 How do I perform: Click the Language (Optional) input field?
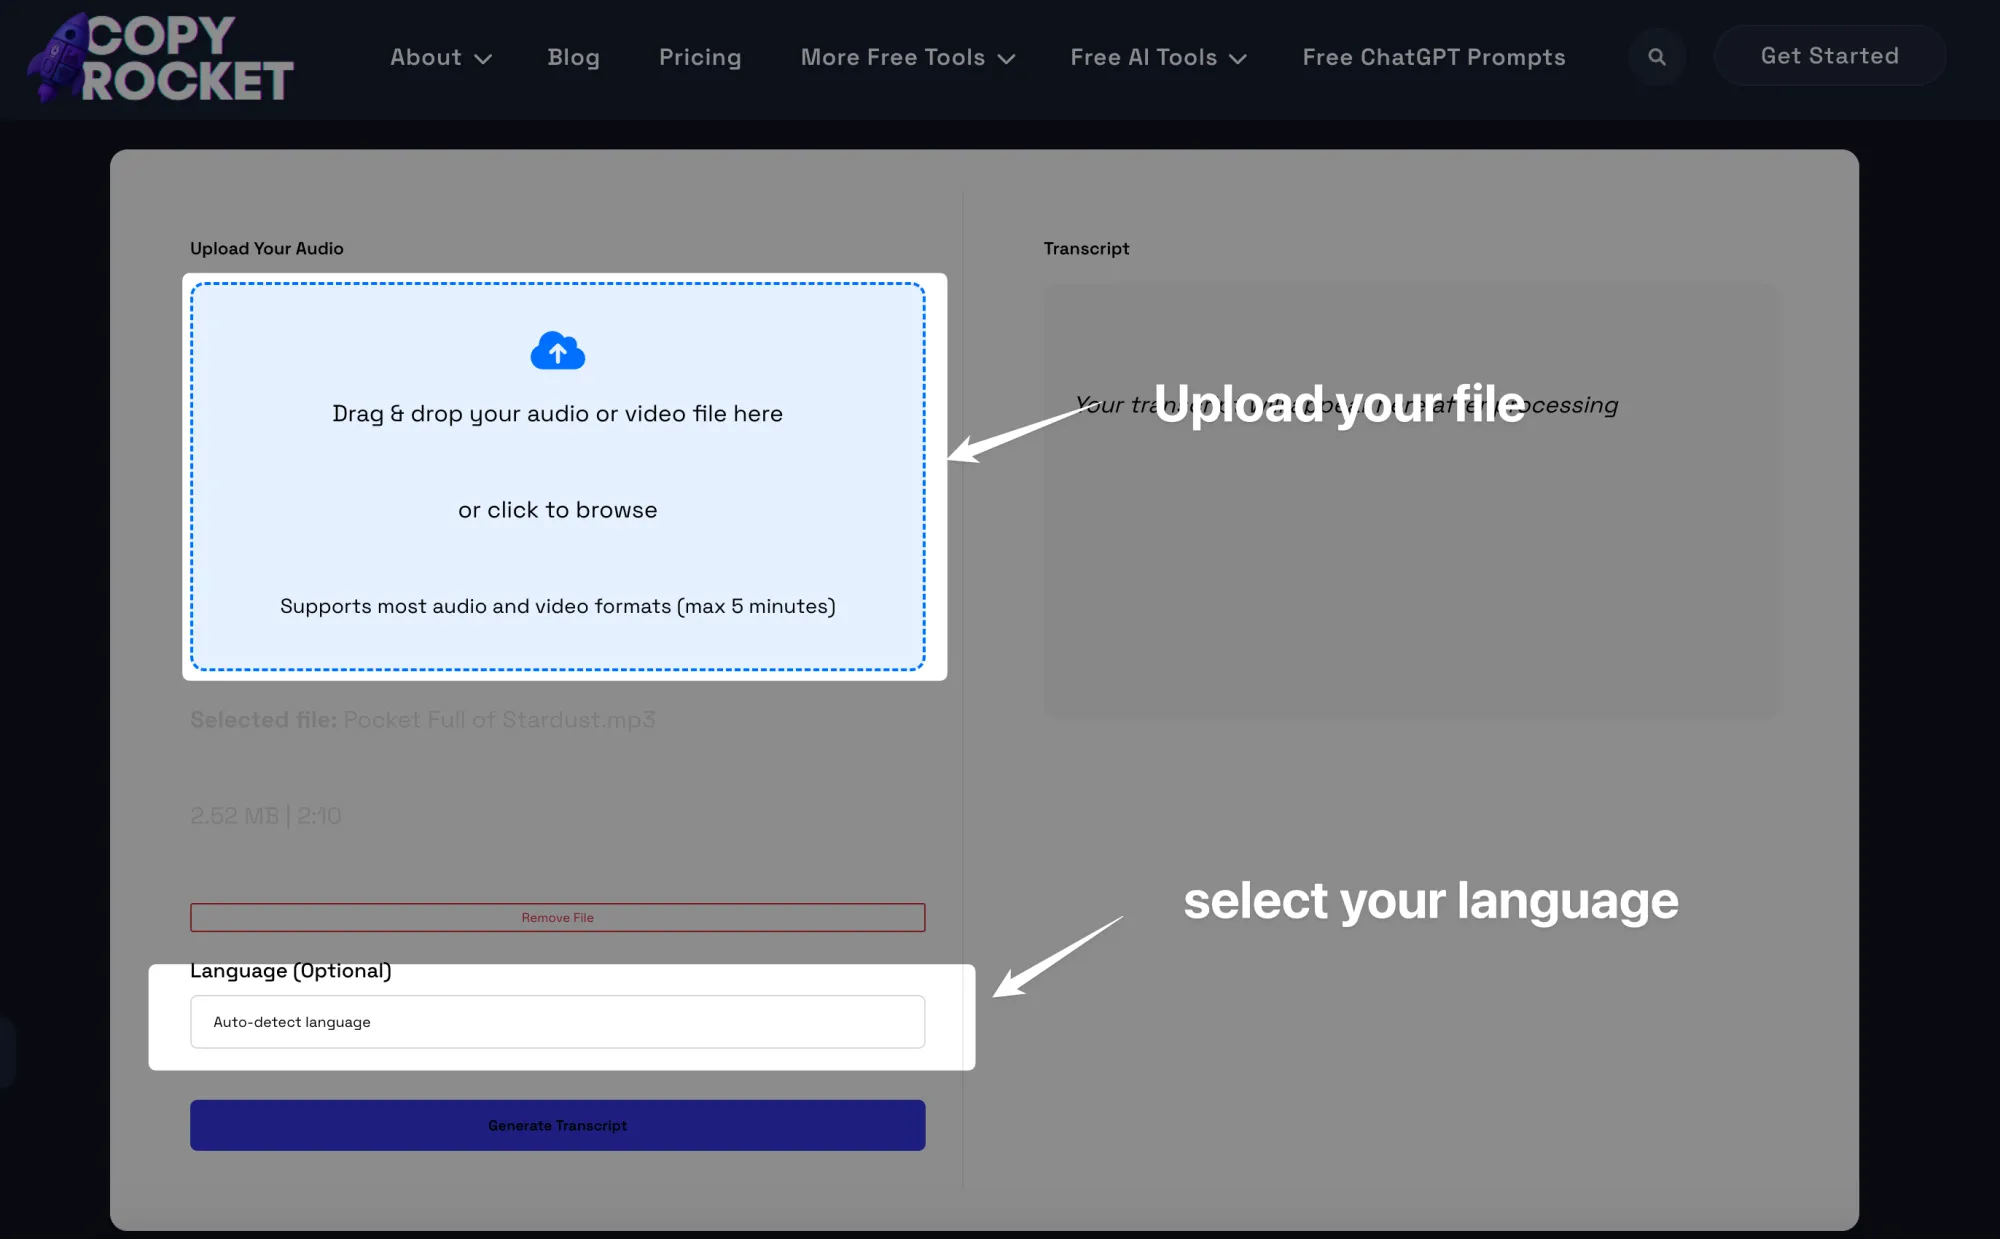557,1021
